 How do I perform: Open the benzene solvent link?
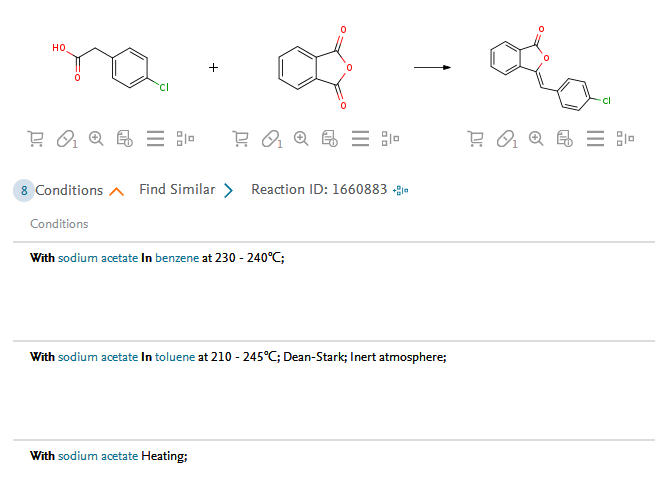point(177,258)
